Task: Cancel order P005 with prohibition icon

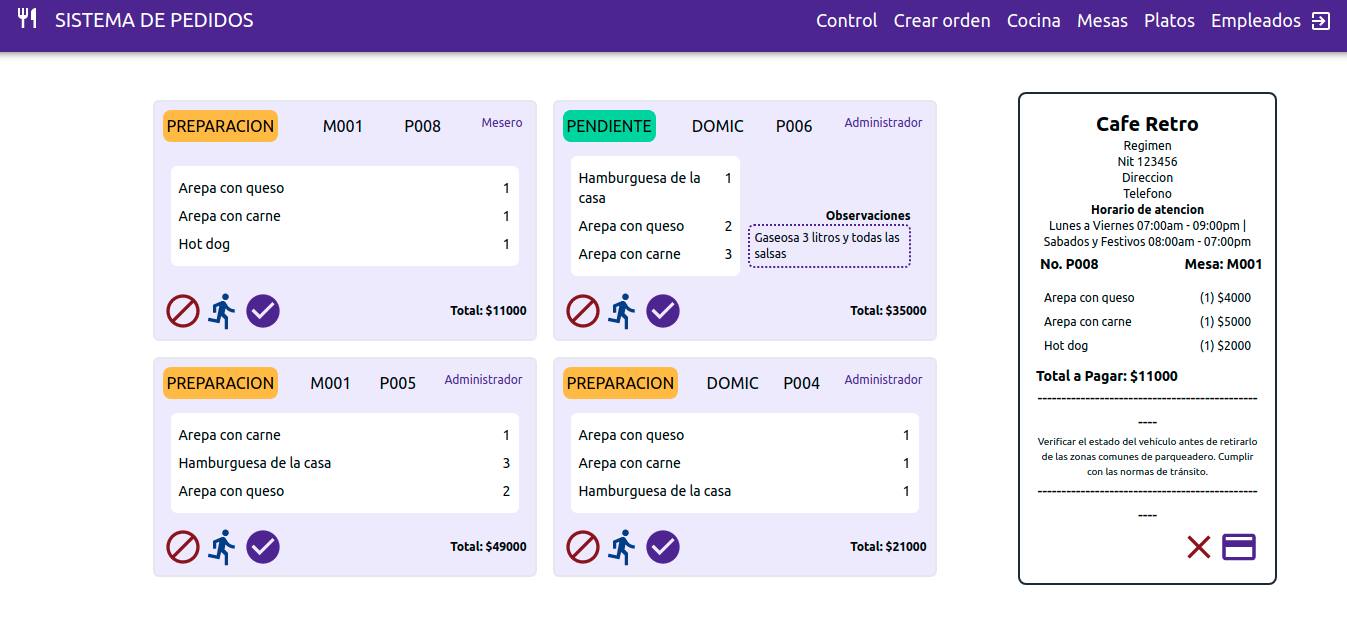Action: (183, 547)
